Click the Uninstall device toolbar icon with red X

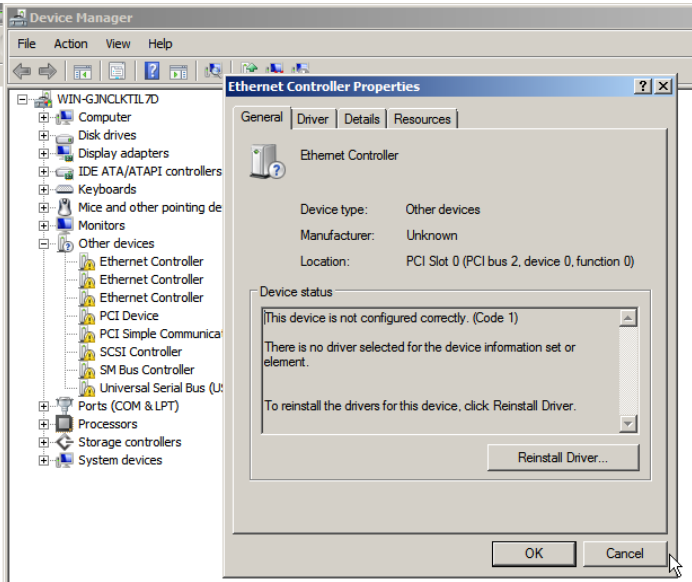tap(275, 68)
